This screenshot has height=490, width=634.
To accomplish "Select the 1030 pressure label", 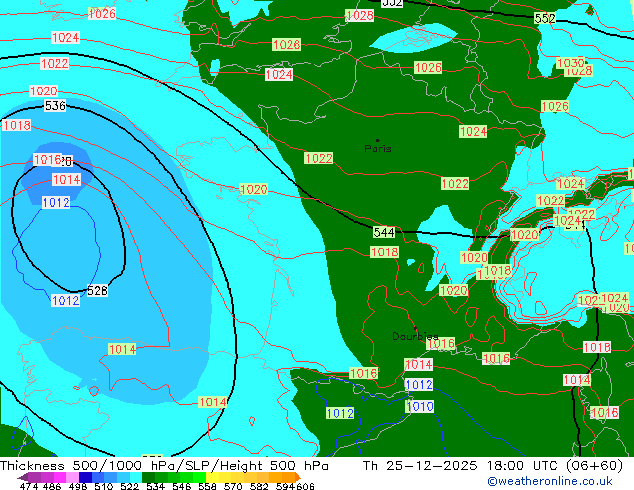I will click(570, 63).
